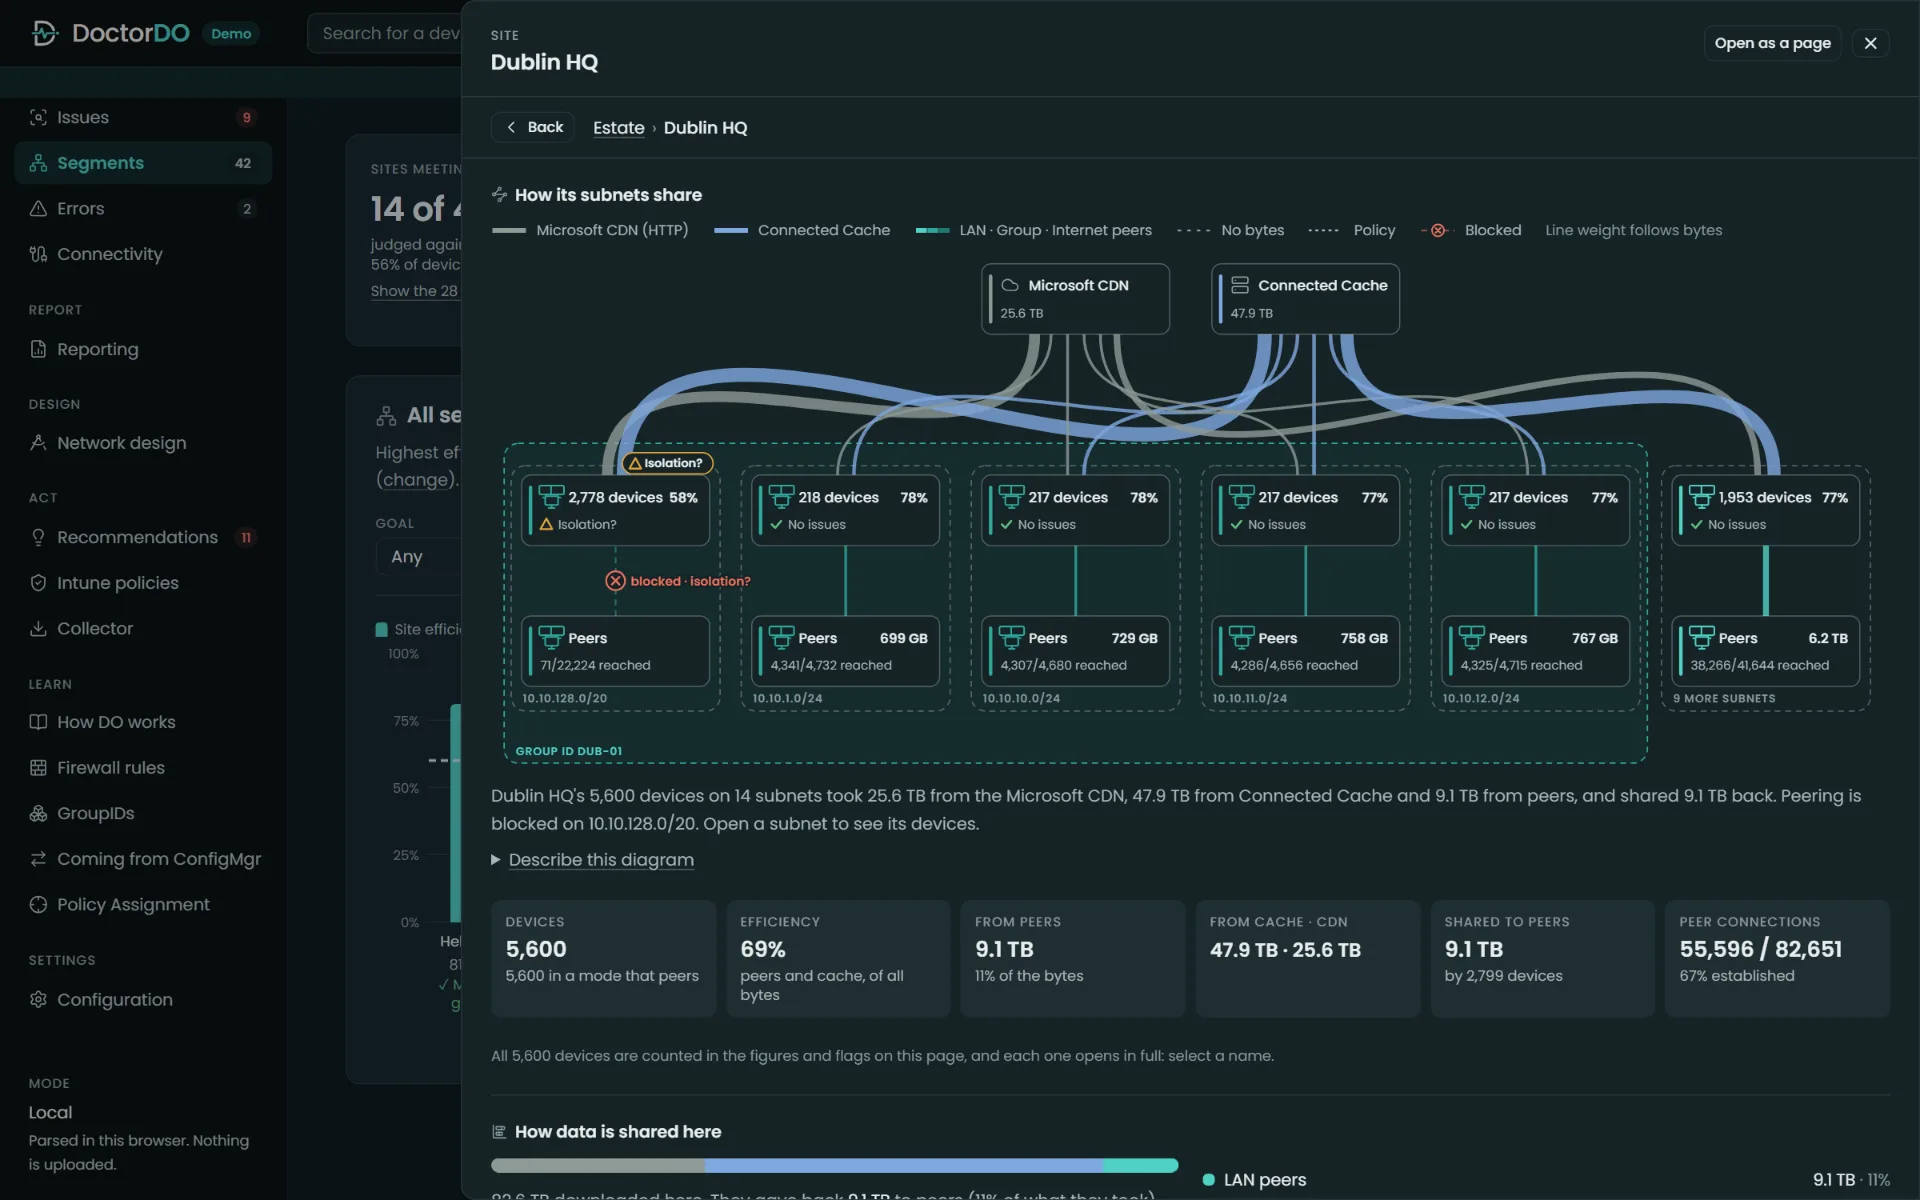The width and height of the screenshot is (1920, 1200).
Task: Click the Demo badge
Action: [231, 33]
